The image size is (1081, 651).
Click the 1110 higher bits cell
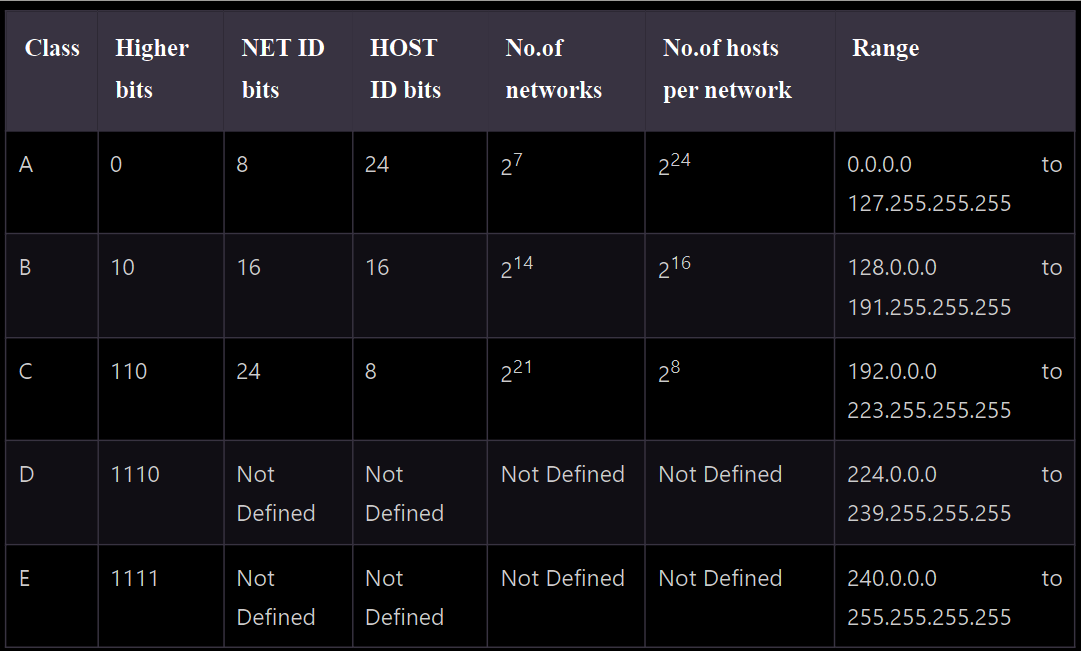[135, 474]
